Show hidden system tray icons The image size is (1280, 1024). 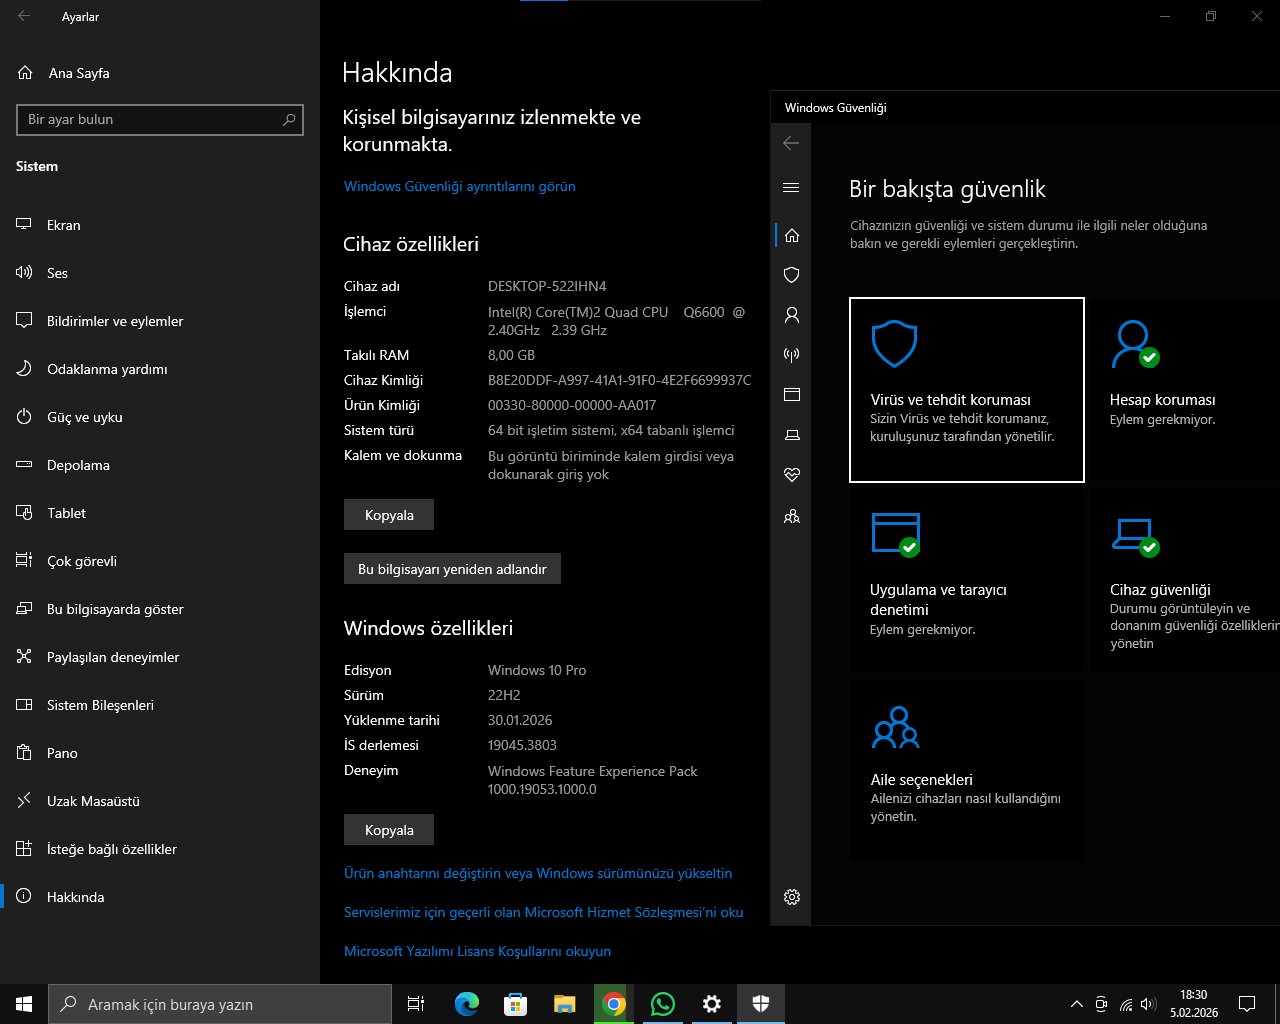click(x=1076, y=1004)
